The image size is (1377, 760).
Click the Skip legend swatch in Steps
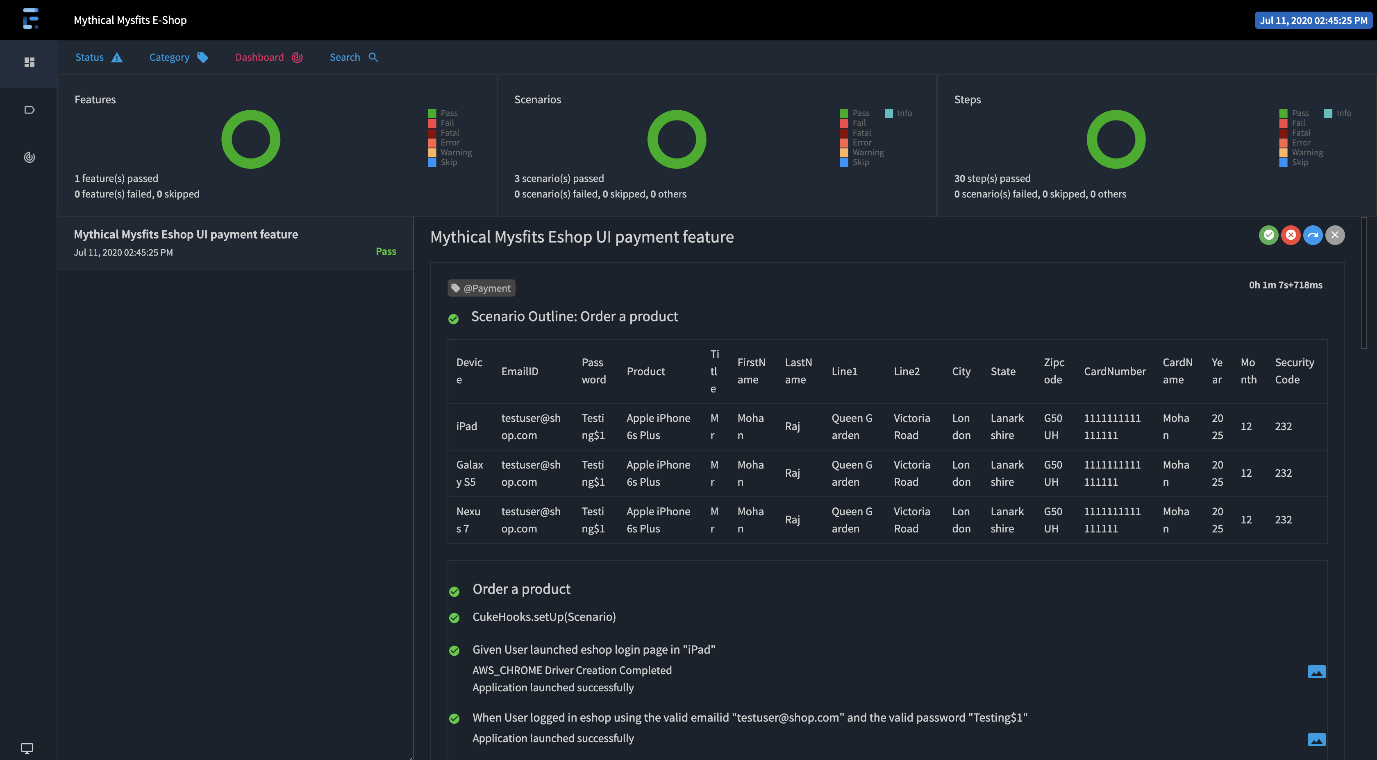pyautogui.click(x=1283, y=162)
